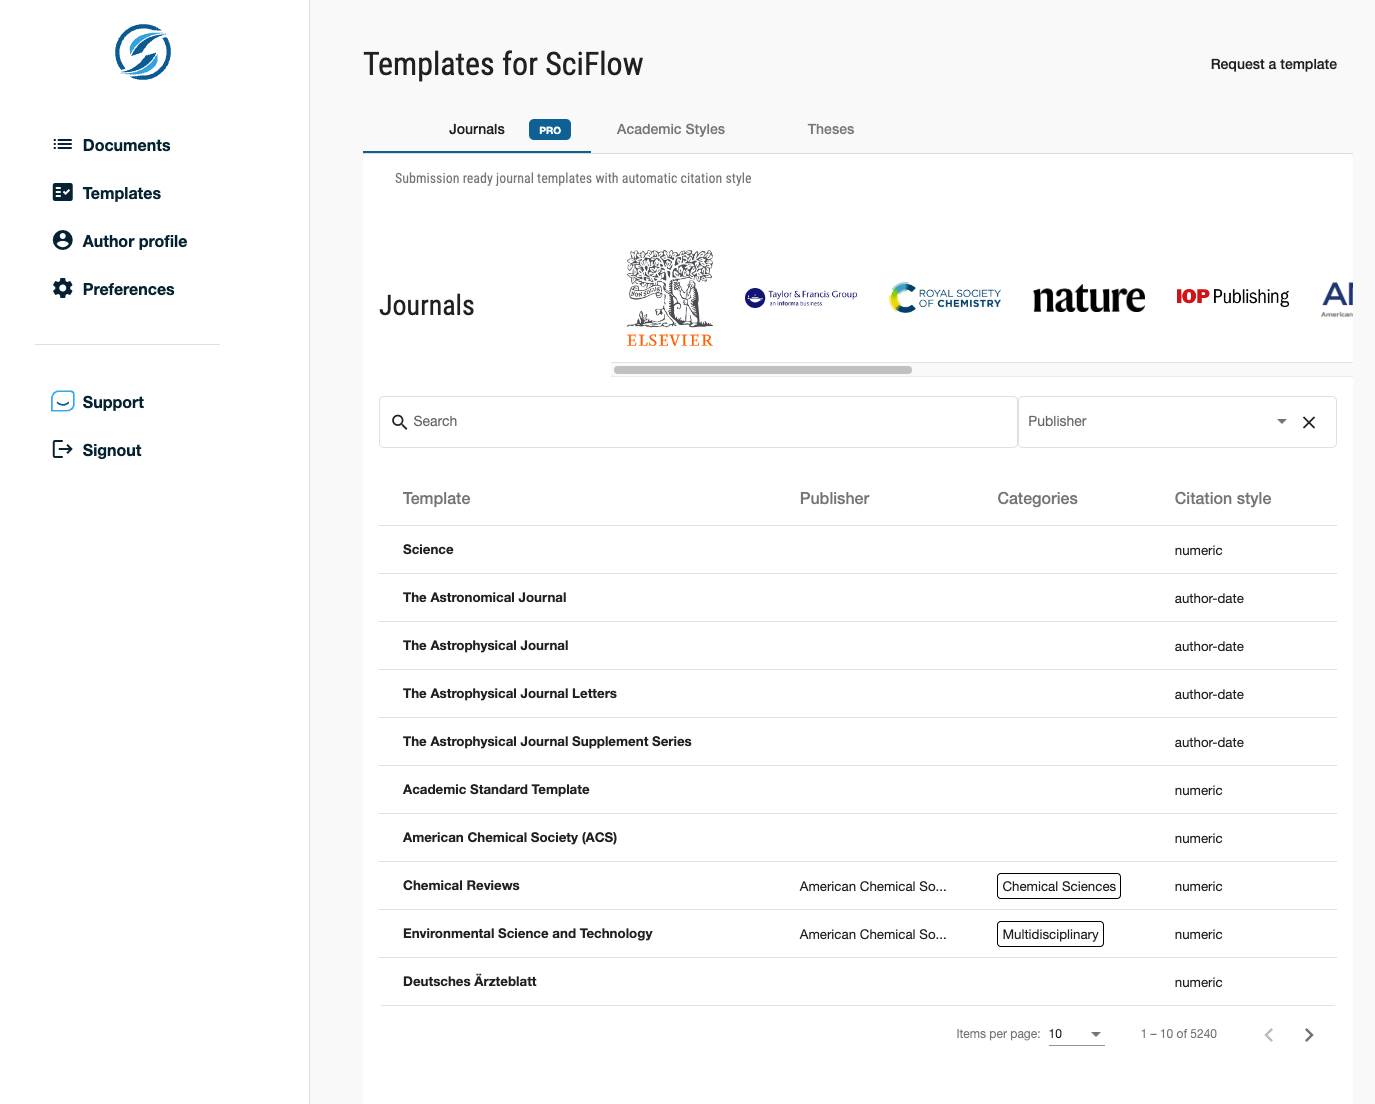Focus the template Search field
This screenshot has height=1104, width=1375.
pos(700,422)
